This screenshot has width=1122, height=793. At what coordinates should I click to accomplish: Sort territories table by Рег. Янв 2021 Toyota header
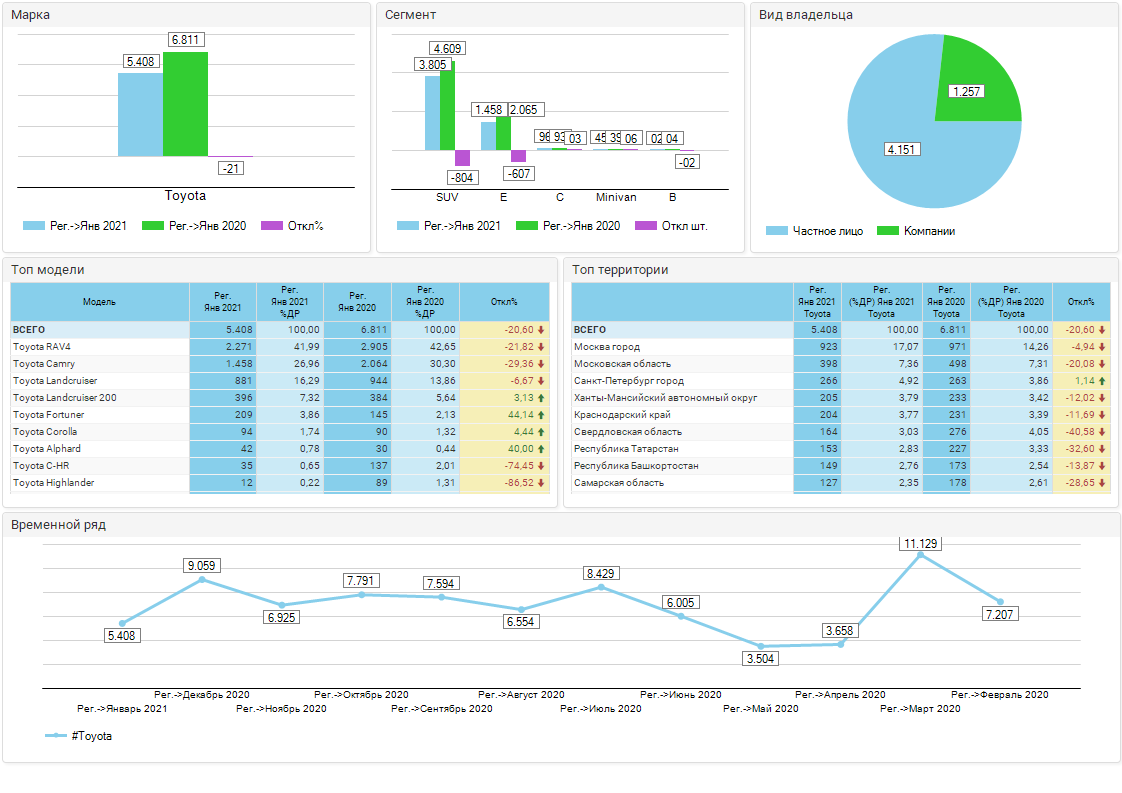817,301
